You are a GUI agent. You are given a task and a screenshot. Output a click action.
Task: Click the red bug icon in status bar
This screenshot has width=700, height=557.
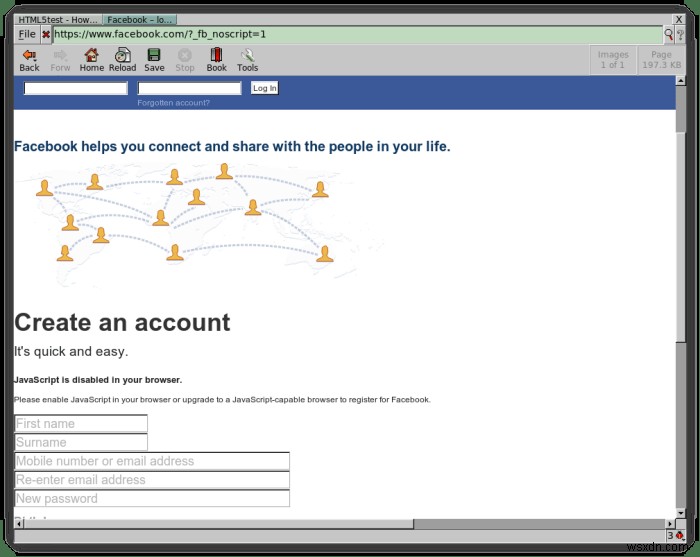coord(680,535)
